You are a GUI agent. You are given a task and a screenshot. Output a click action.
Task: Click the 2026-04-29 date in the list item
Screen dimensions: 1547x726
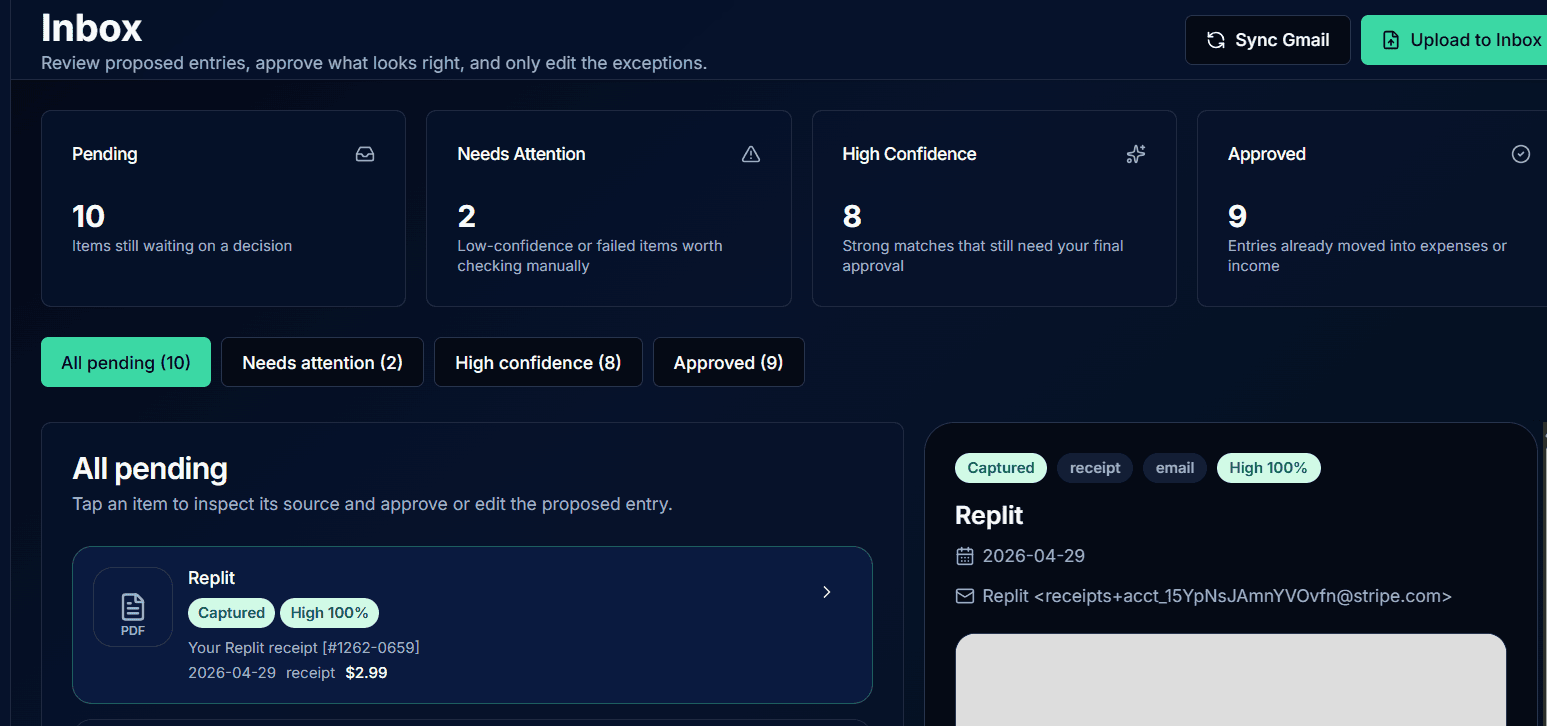tap(232, 673)
